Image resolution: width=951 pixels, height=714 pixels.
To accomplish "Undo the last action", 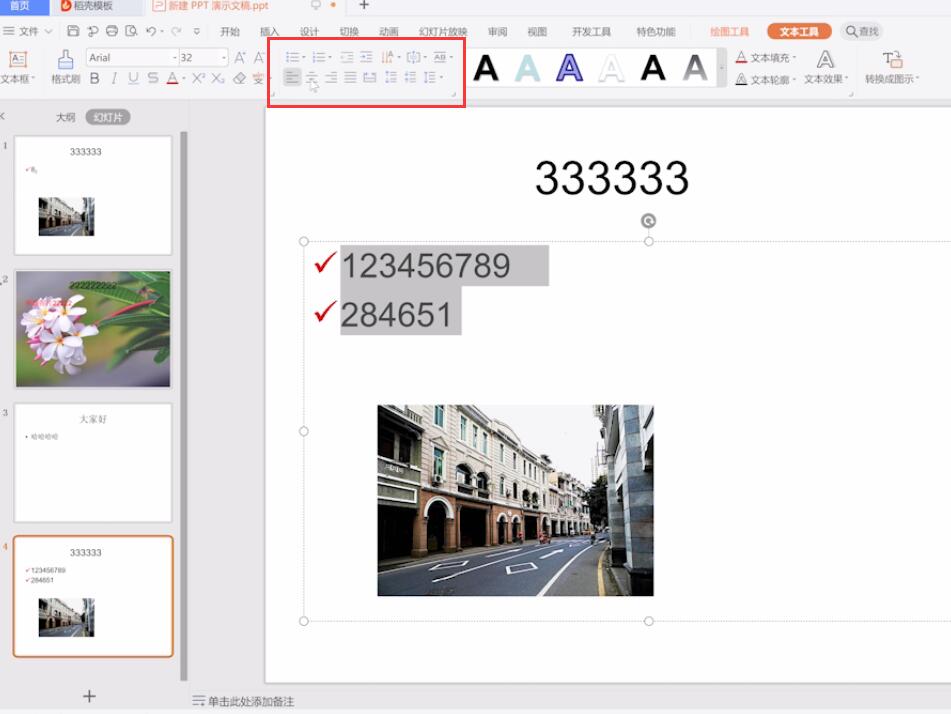I will (151, 31).
